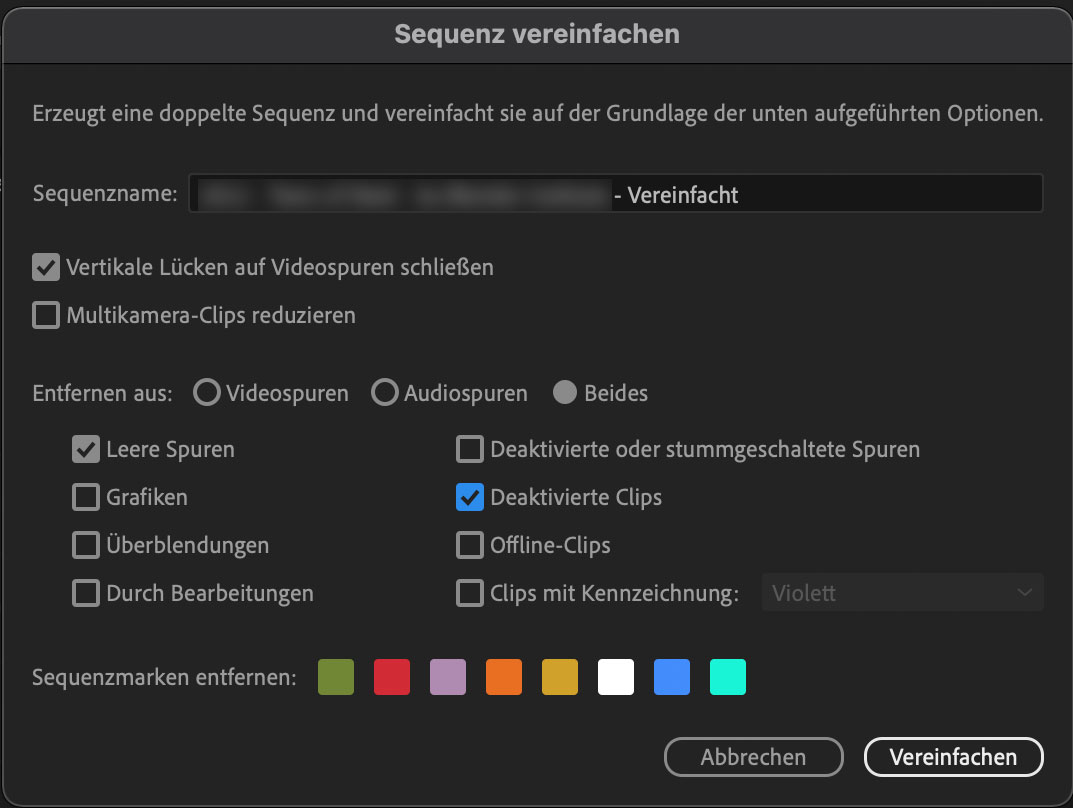The image size is (1073, 808).
Task: Select the teal sequence marker swatch
Action: (x=728, y=677)
